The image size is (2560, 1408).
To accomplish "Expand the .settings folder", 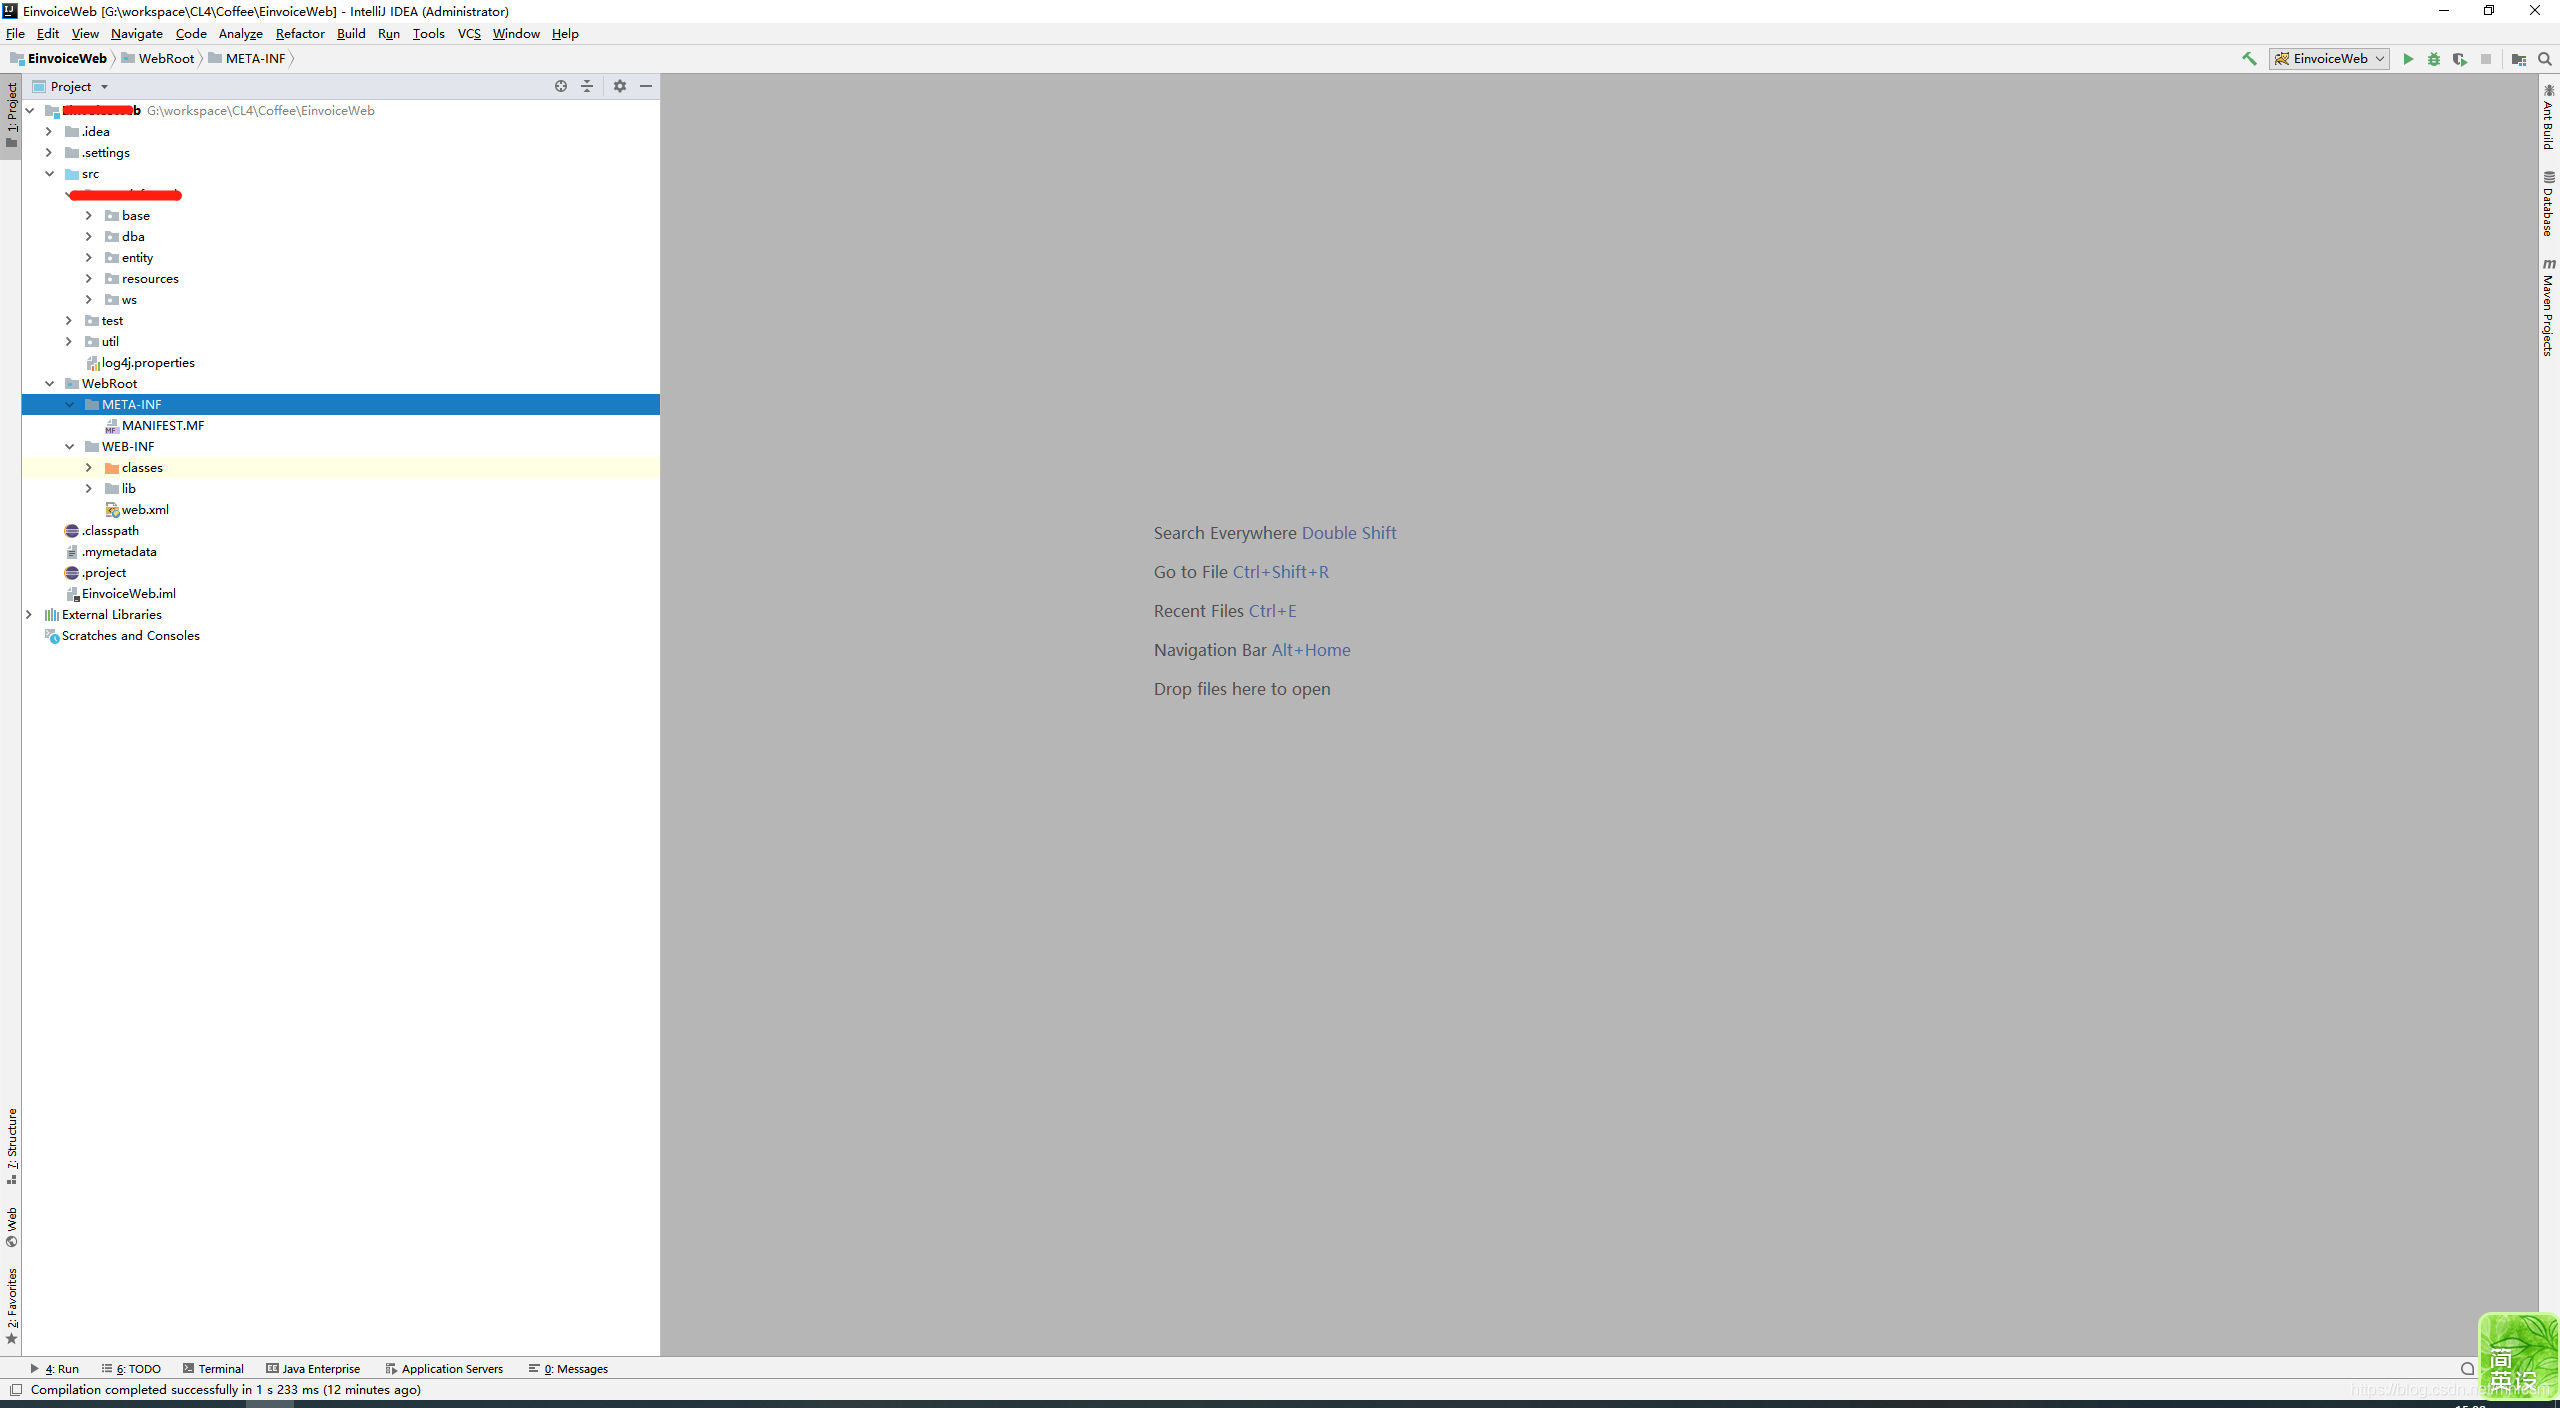I will (x=49, y=153).
